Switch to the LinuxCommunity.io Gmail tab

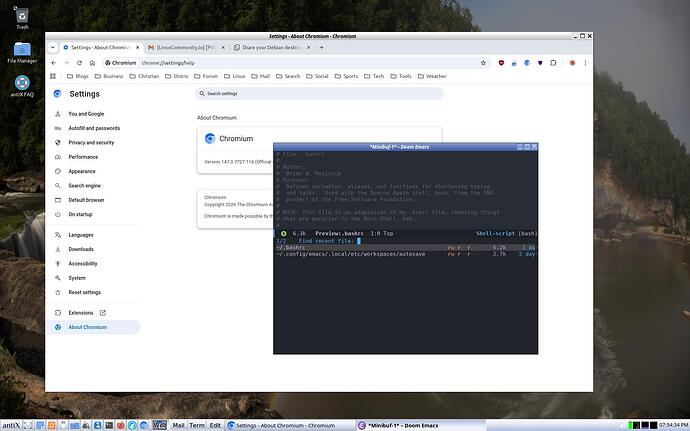(187, 47)
